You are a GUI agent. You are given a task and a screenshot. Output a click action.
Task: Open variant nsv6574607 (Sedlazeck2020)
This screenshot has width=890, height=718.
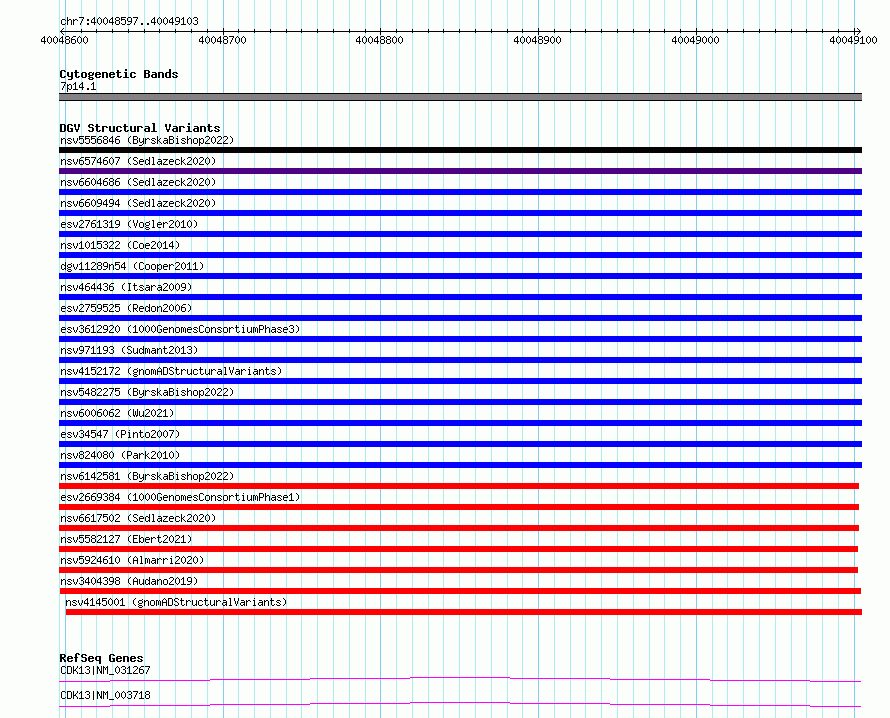tap(138, 161)
